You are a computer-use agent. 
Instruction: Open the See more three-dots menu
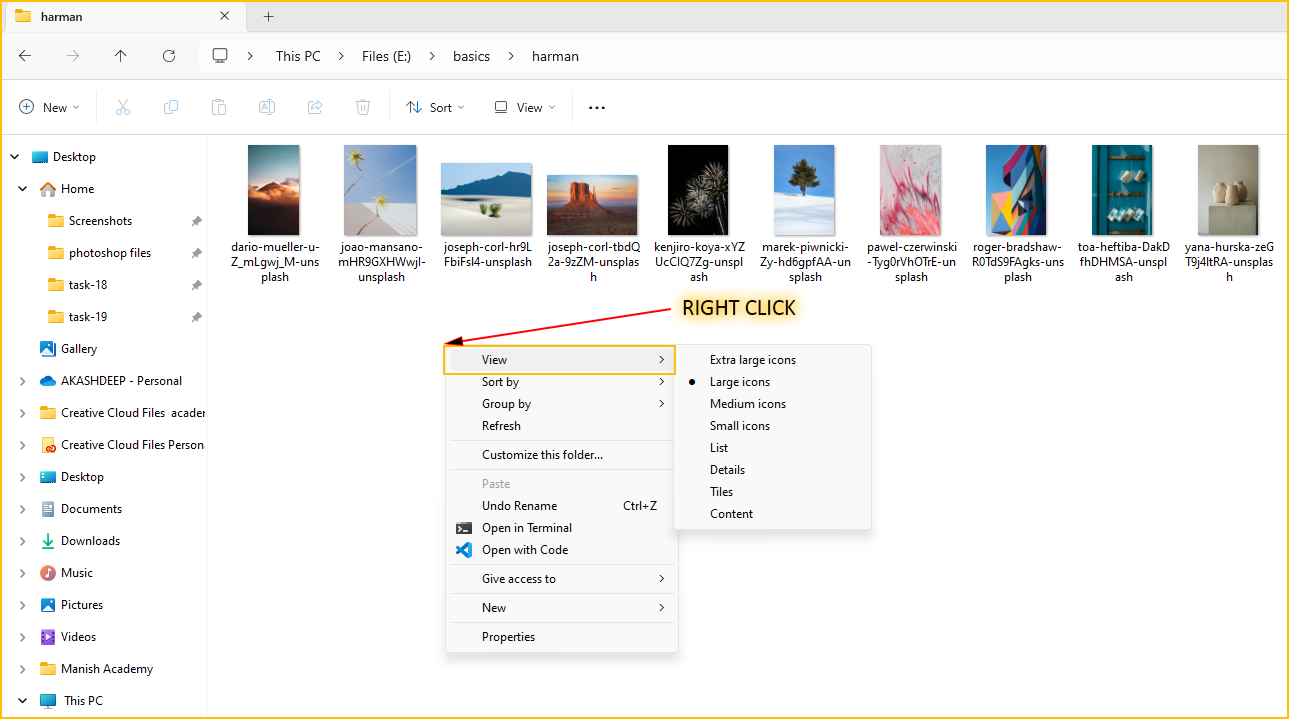tap(597, 108)
